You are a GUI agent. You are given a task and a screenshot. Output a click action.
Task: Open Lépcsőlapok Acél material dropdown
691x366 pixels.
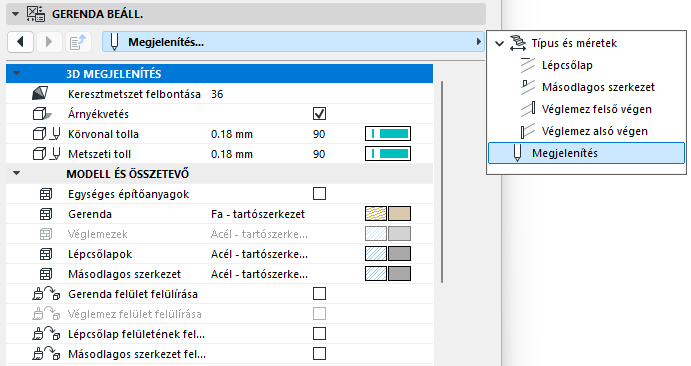click(259, 254)
